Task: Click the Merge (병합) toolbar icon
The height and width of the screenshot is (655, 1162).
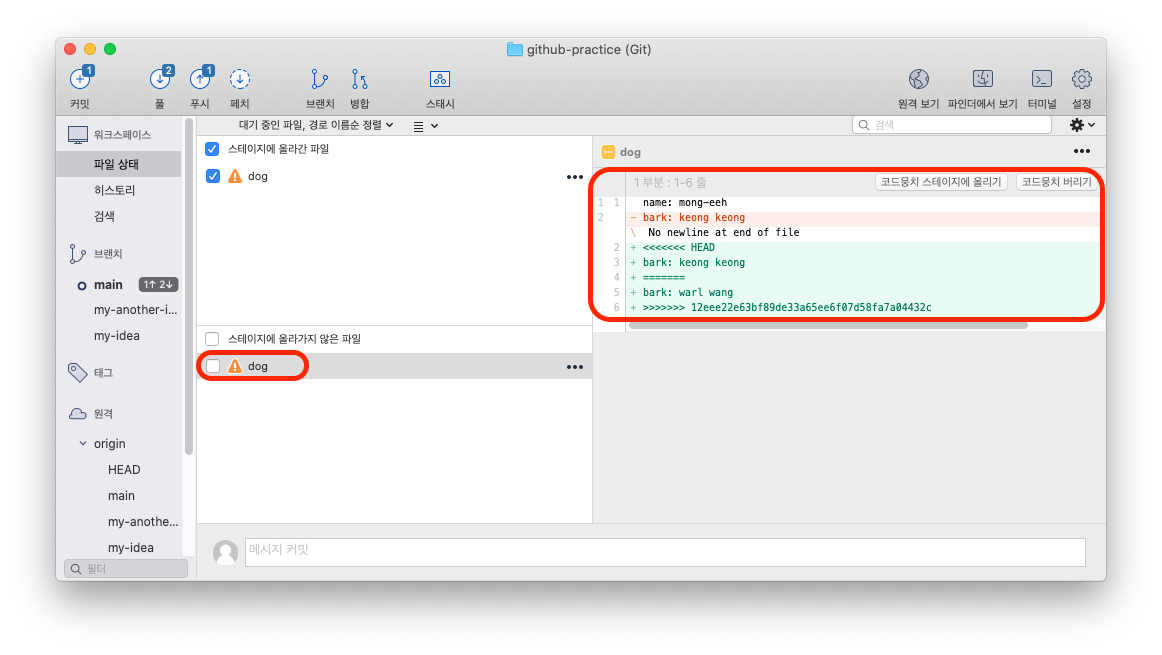Action: [x=359, y=79]
